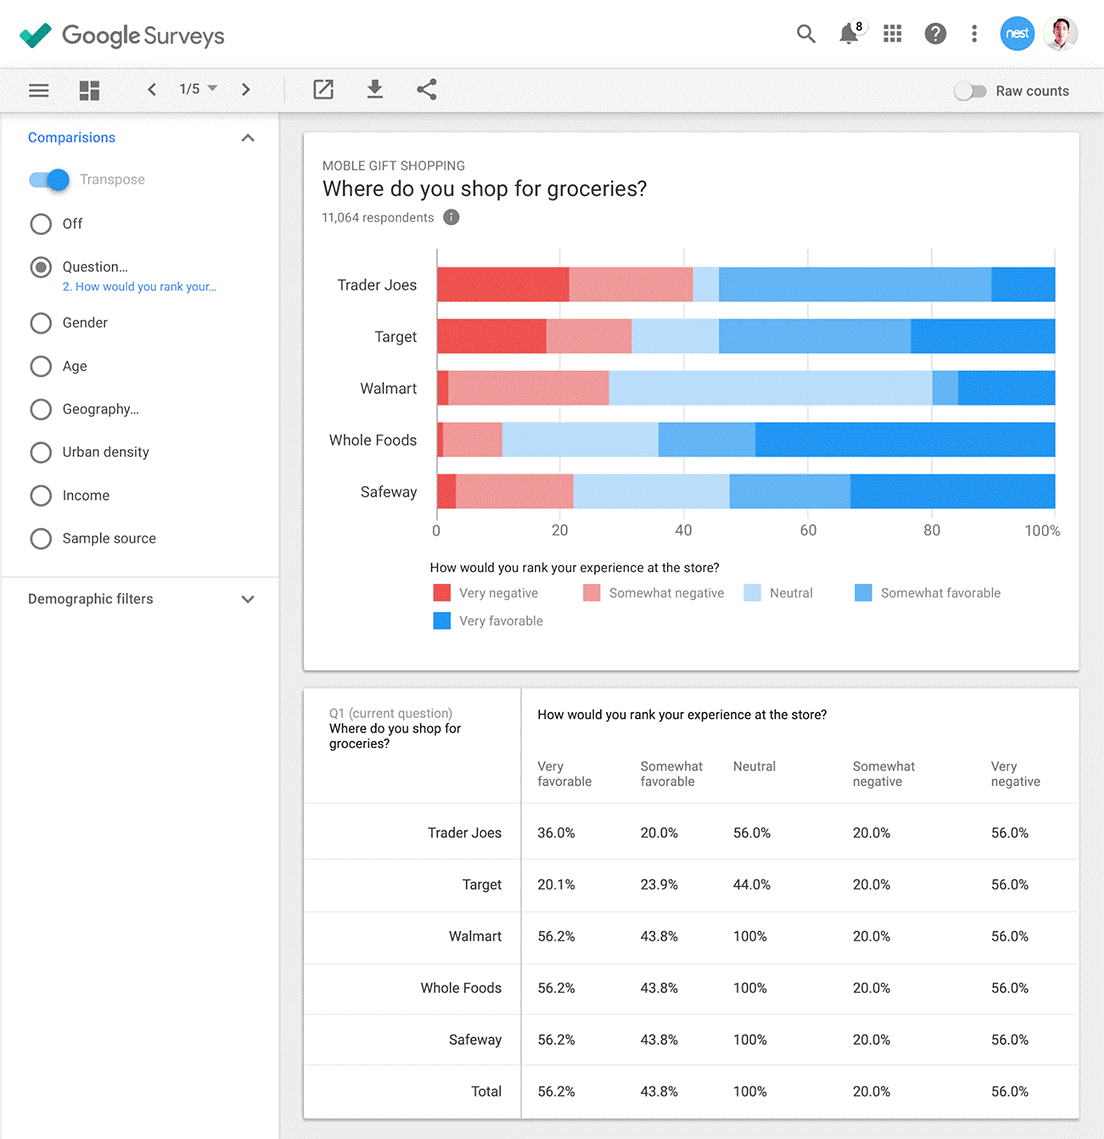
Task: Click the Walmart table row label
Action: pos(475,936)
